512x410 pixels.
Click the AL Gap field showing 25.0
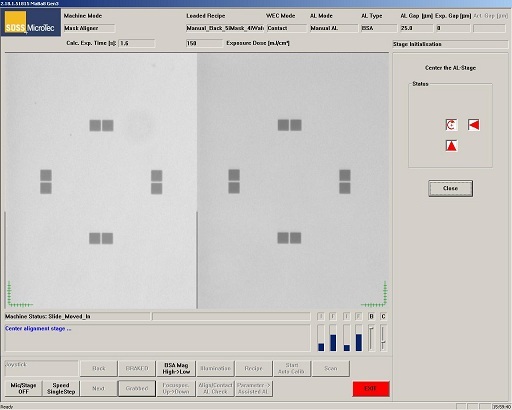pos(417,28)
